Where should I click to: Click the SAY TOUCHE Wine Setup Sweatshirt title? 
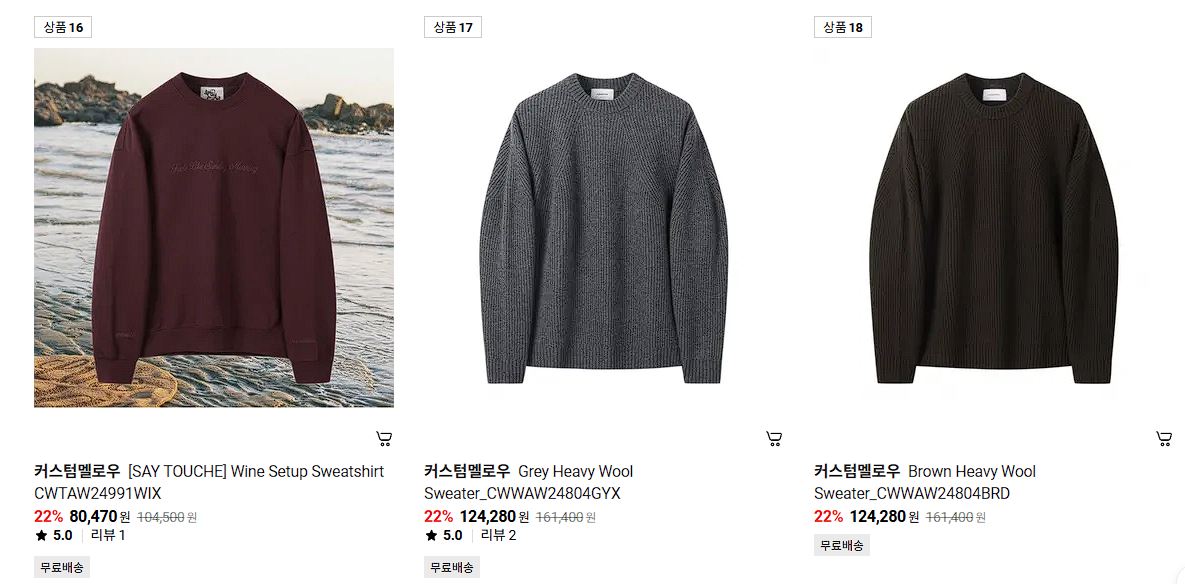(x=209, y=482)
